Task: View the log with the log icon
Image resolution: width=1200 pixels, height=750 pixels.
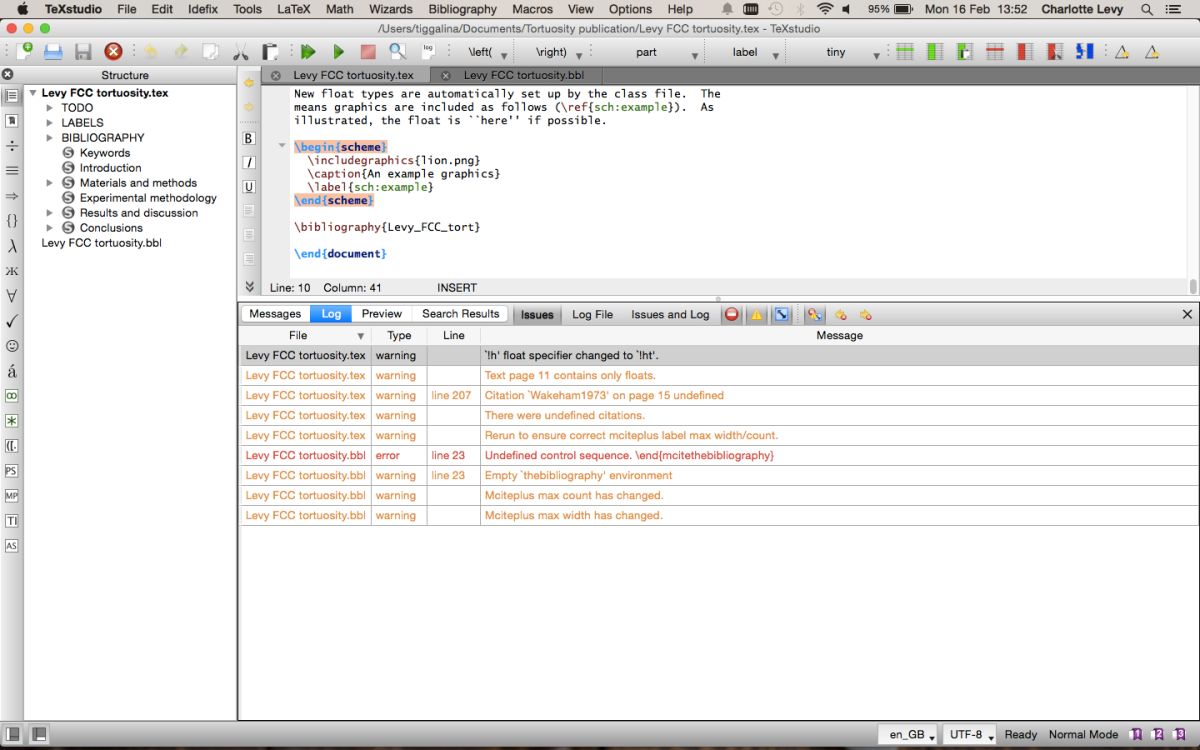Action: (428, 51)
